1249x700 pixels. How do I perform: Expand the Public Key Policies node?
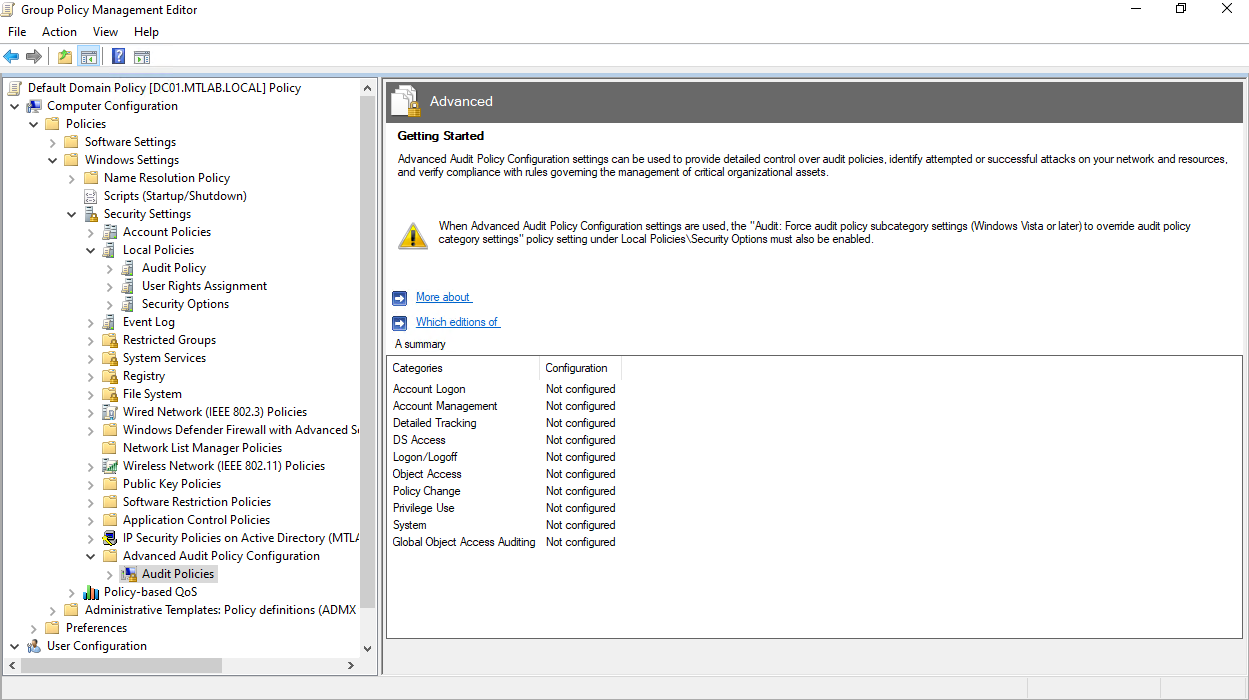click(90, 484)
